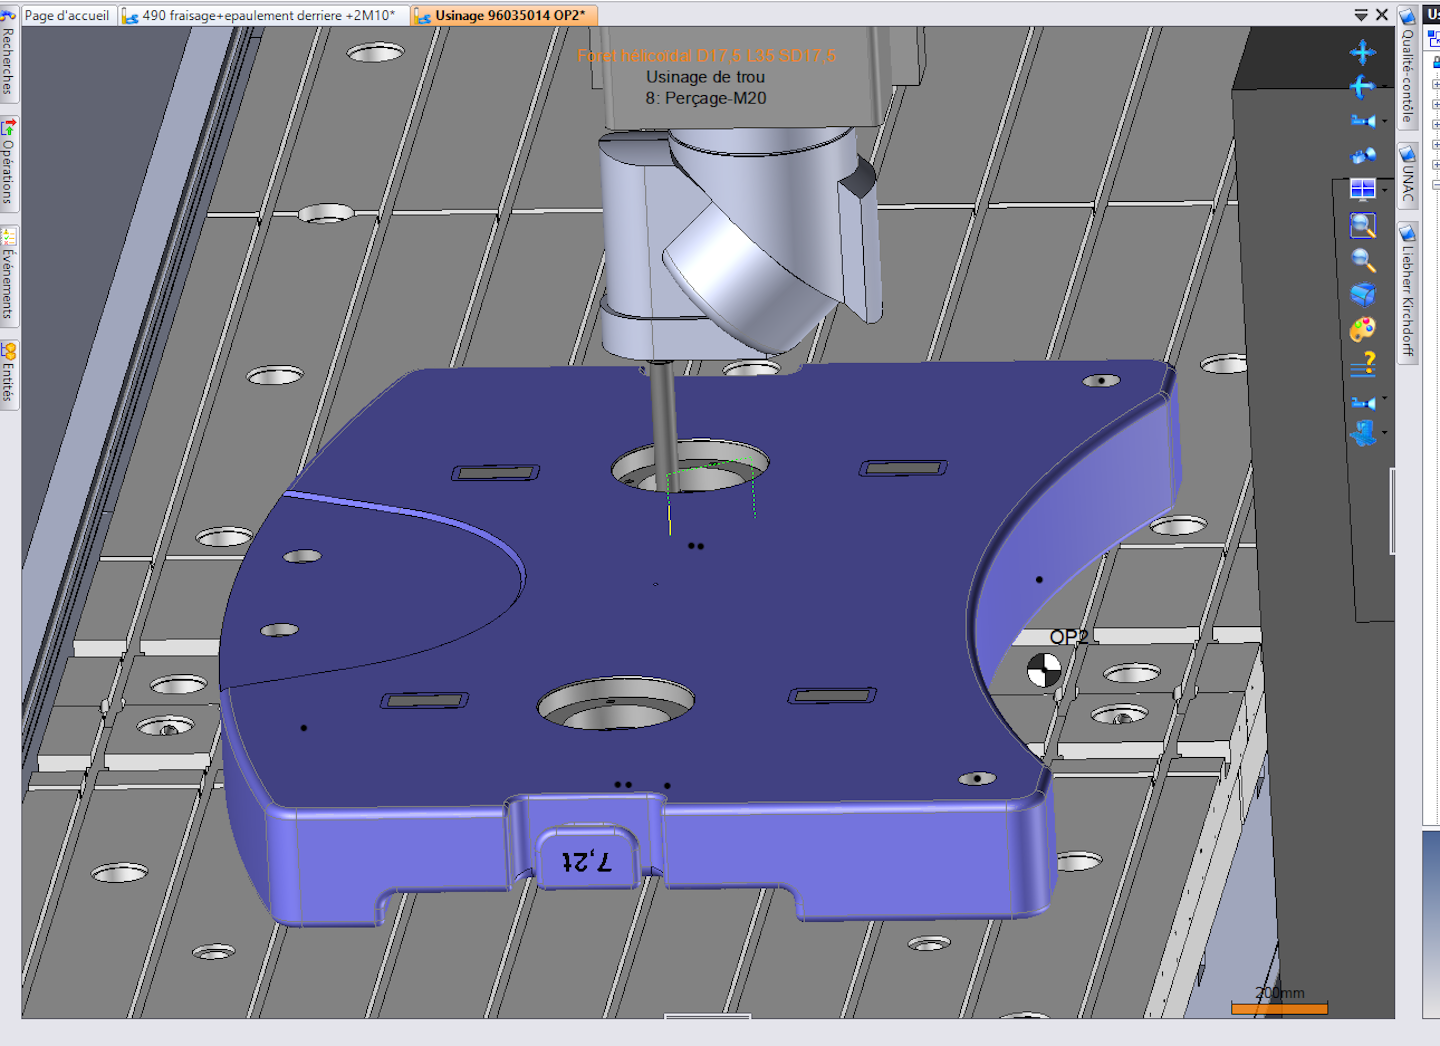Screen dimensions: 1440x1046
Task: Click the 200mm scale bar
Action: tap(1279, 1008)
